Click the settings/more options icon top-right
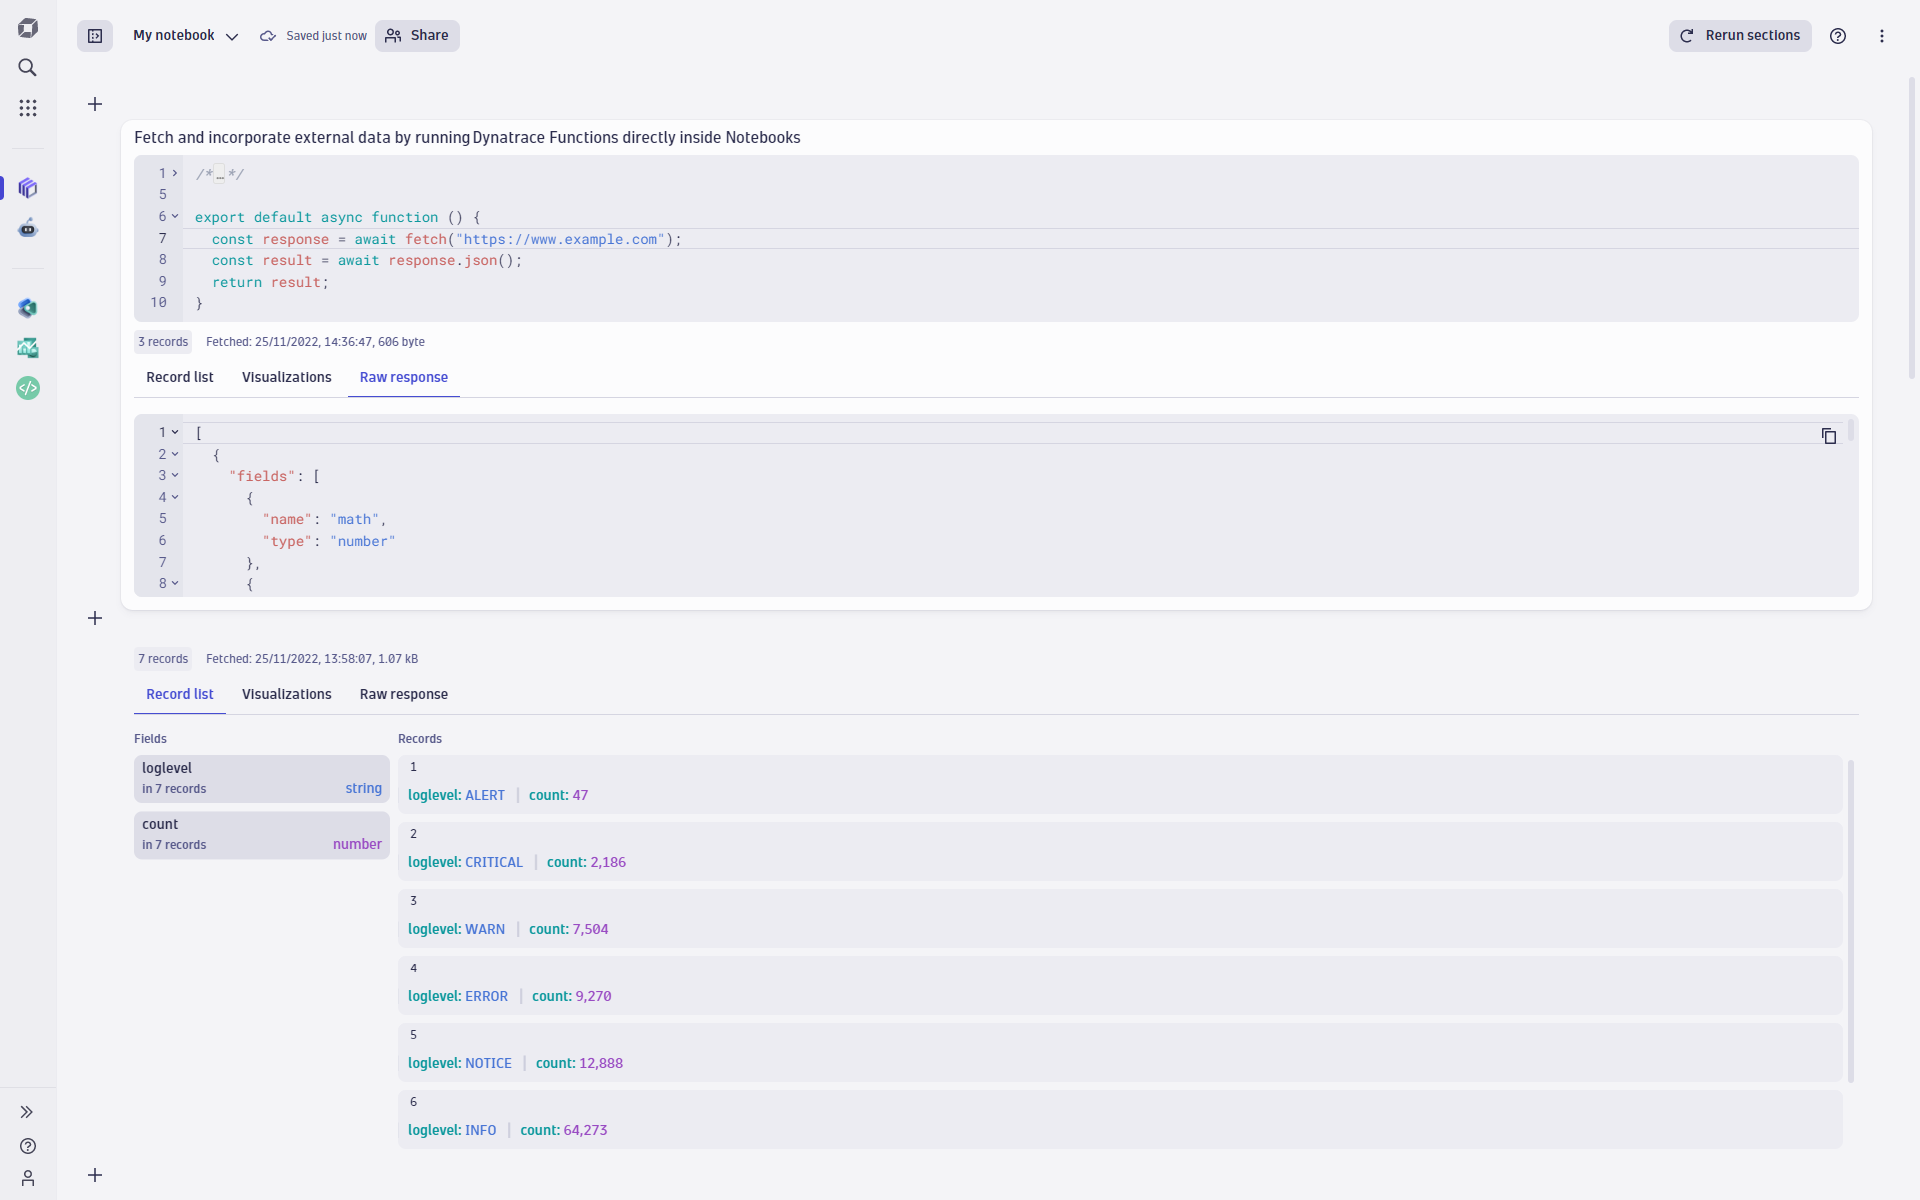This screenshot has width=1920, height=1200. pos(1881,36)
